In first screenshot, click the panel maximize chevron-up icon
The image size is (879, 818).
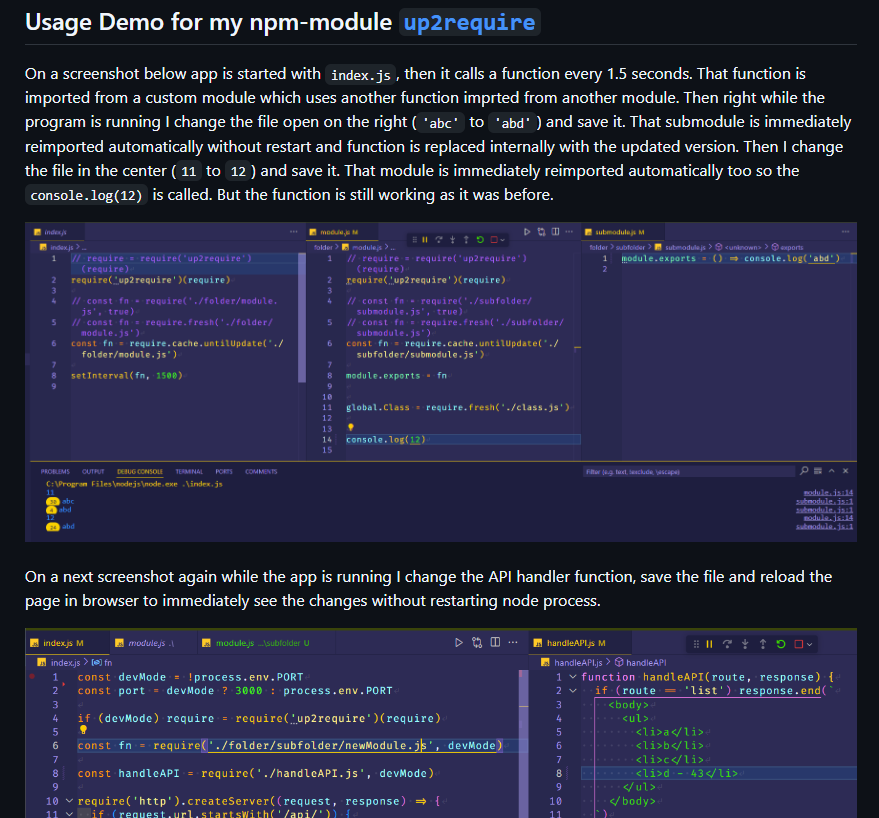point(832,471)
